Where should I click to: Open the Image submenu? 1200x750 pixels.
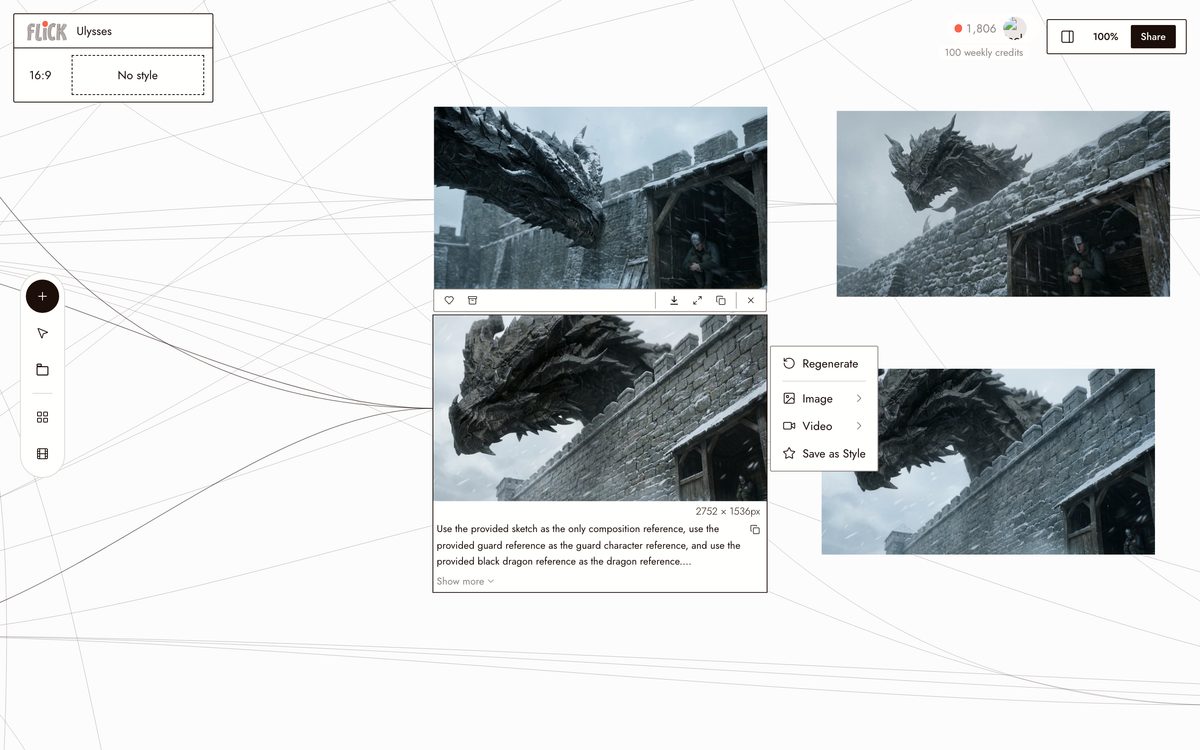tap(824, 398)
